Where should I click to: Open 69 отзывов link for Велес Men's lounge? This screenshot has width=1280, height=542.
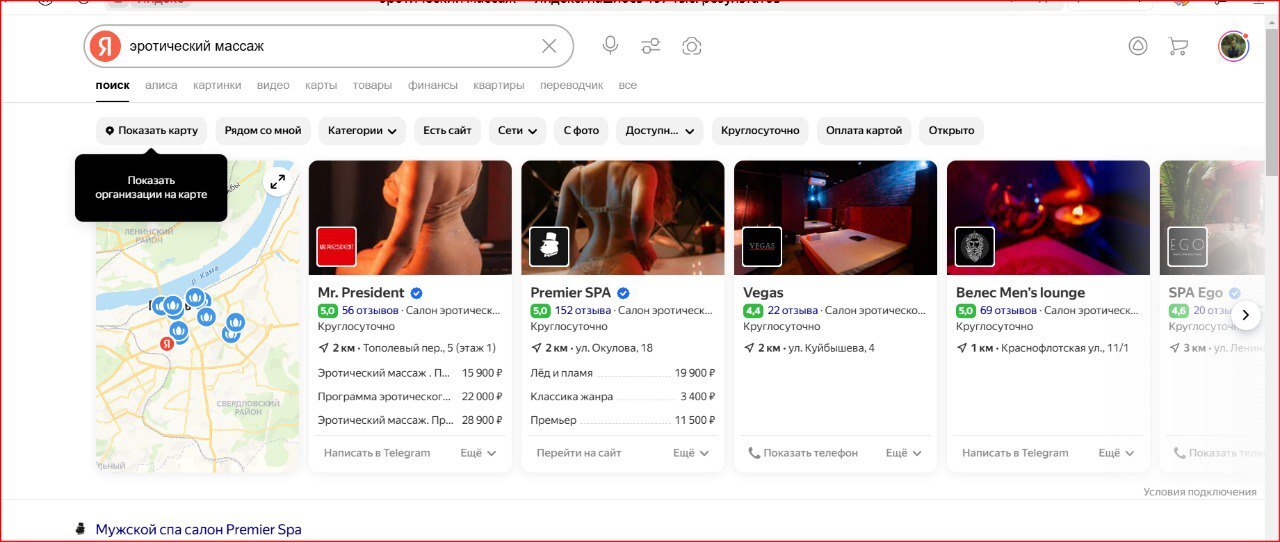[x=1008, y=310]
